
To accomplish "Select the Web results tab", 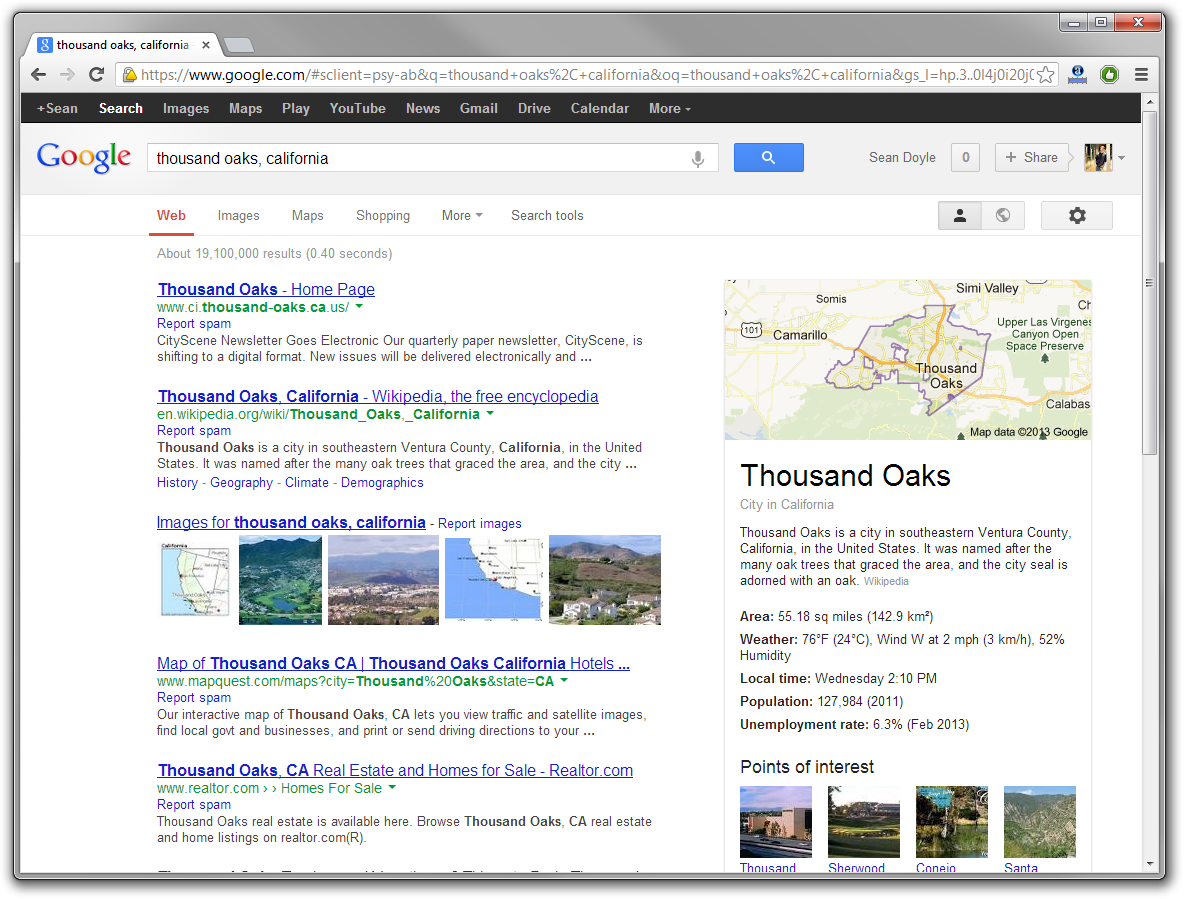I will click(x=171, y=216).
